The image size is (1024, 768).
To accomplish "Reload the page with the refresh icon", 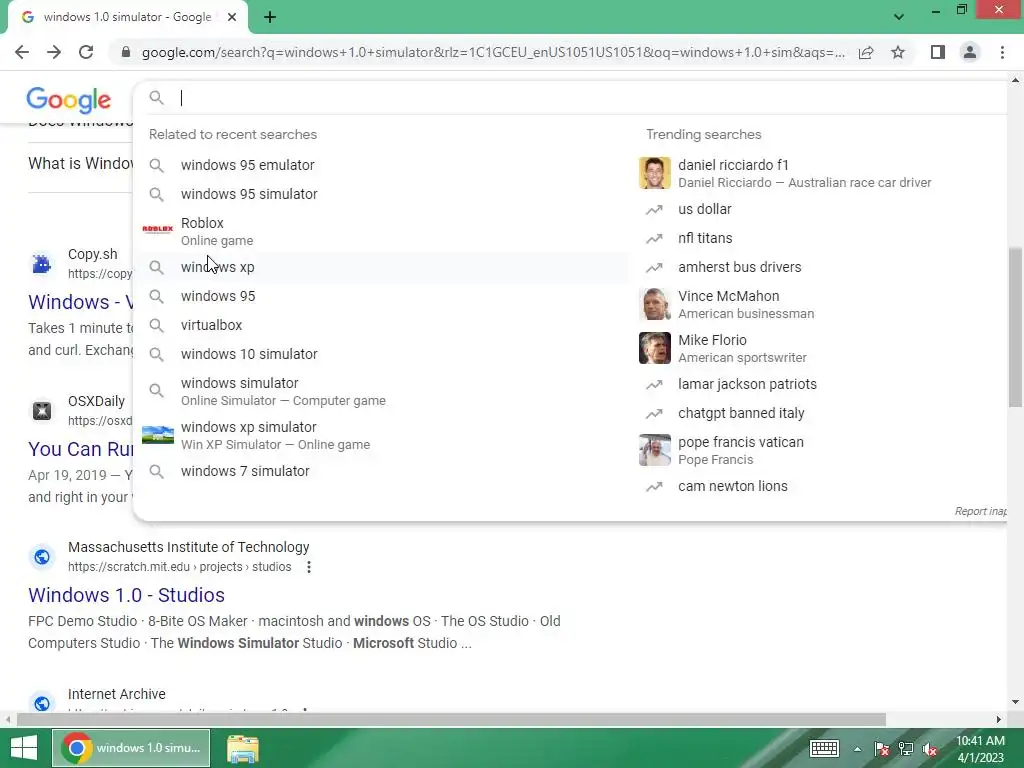I will pyautogui.click(x=86, y=52).
